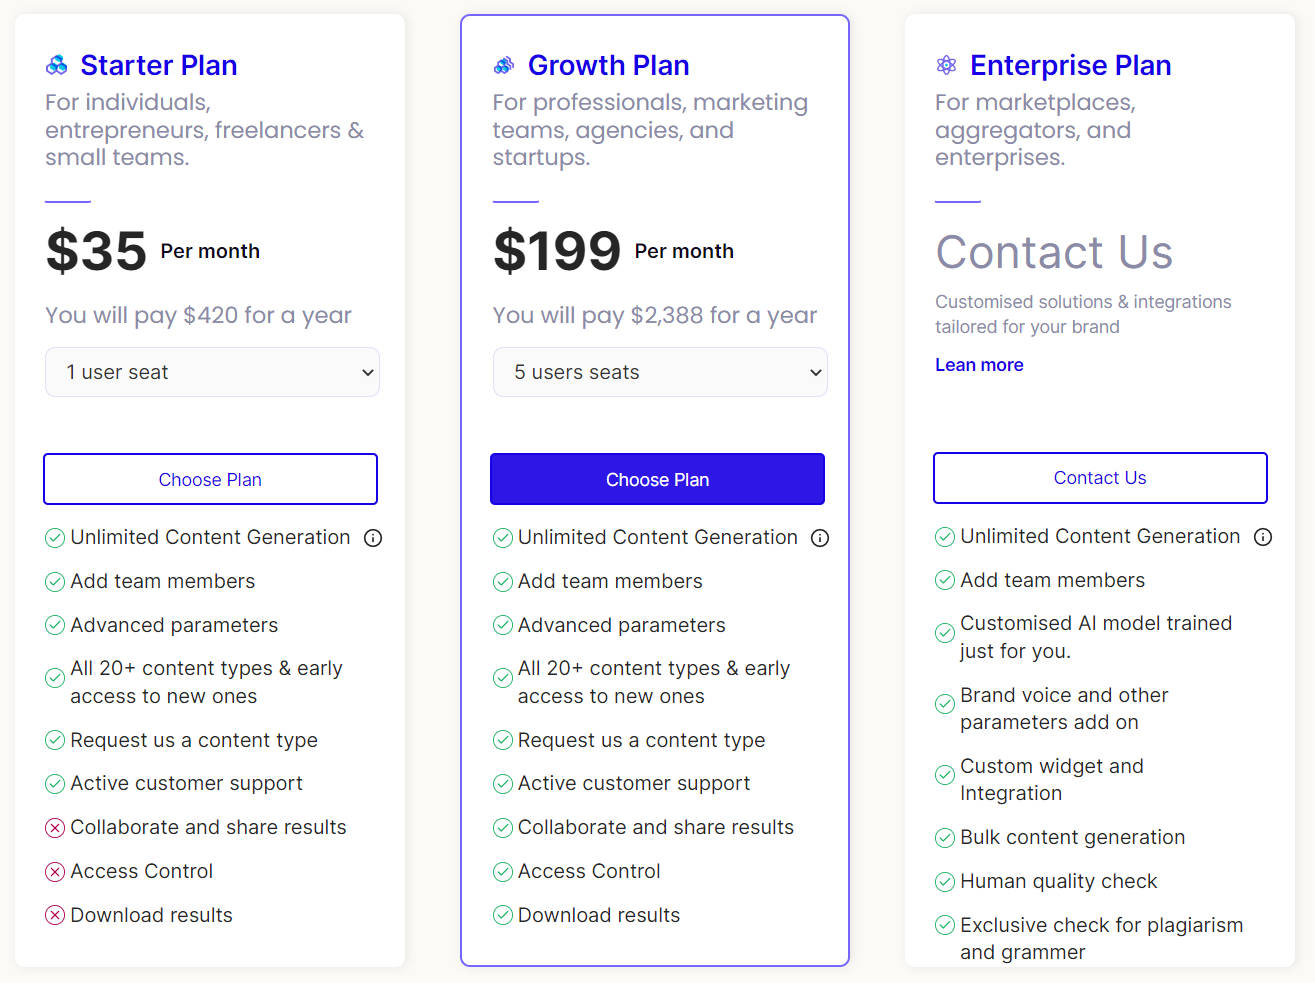Image resolution: width=1315 pixels, height=983 pixels.
Task: Click green check by Enterprise Human quality check
Action: (945, 882)
